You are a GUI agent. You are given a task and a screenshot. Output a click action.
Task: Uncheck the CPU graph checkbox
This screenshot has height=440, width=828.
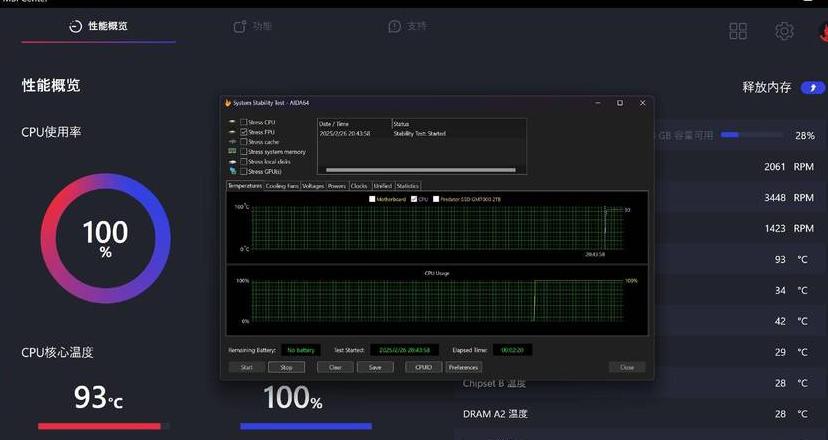click(x=414, y=199)
